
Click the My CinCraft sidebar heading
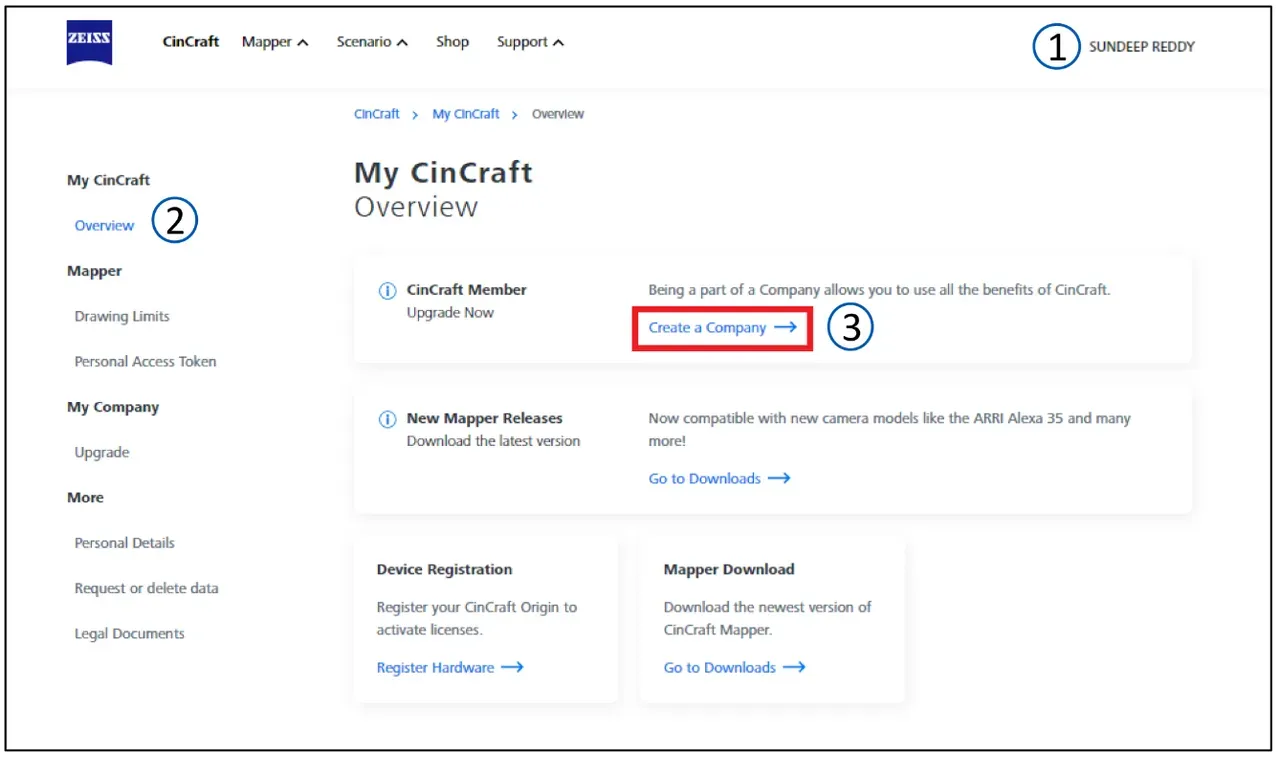pyautogui.click(x=108, y=181)
